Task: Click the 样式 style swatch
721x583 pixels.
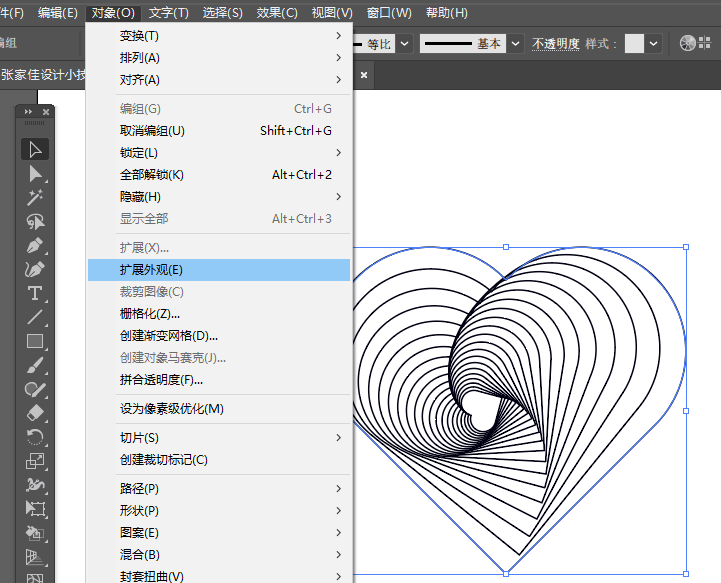Action: 634,44
